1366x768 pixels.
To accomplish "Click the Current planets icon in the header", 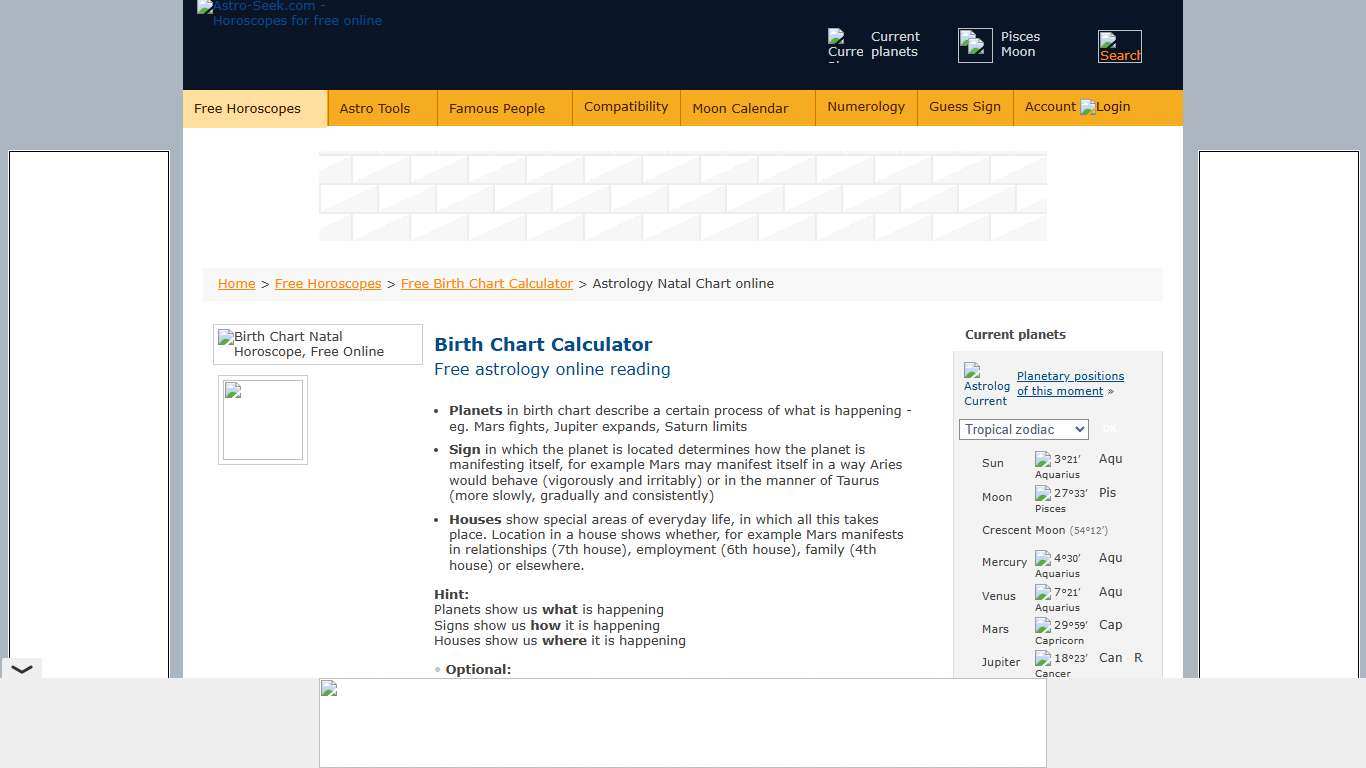I will coord(843,45).
